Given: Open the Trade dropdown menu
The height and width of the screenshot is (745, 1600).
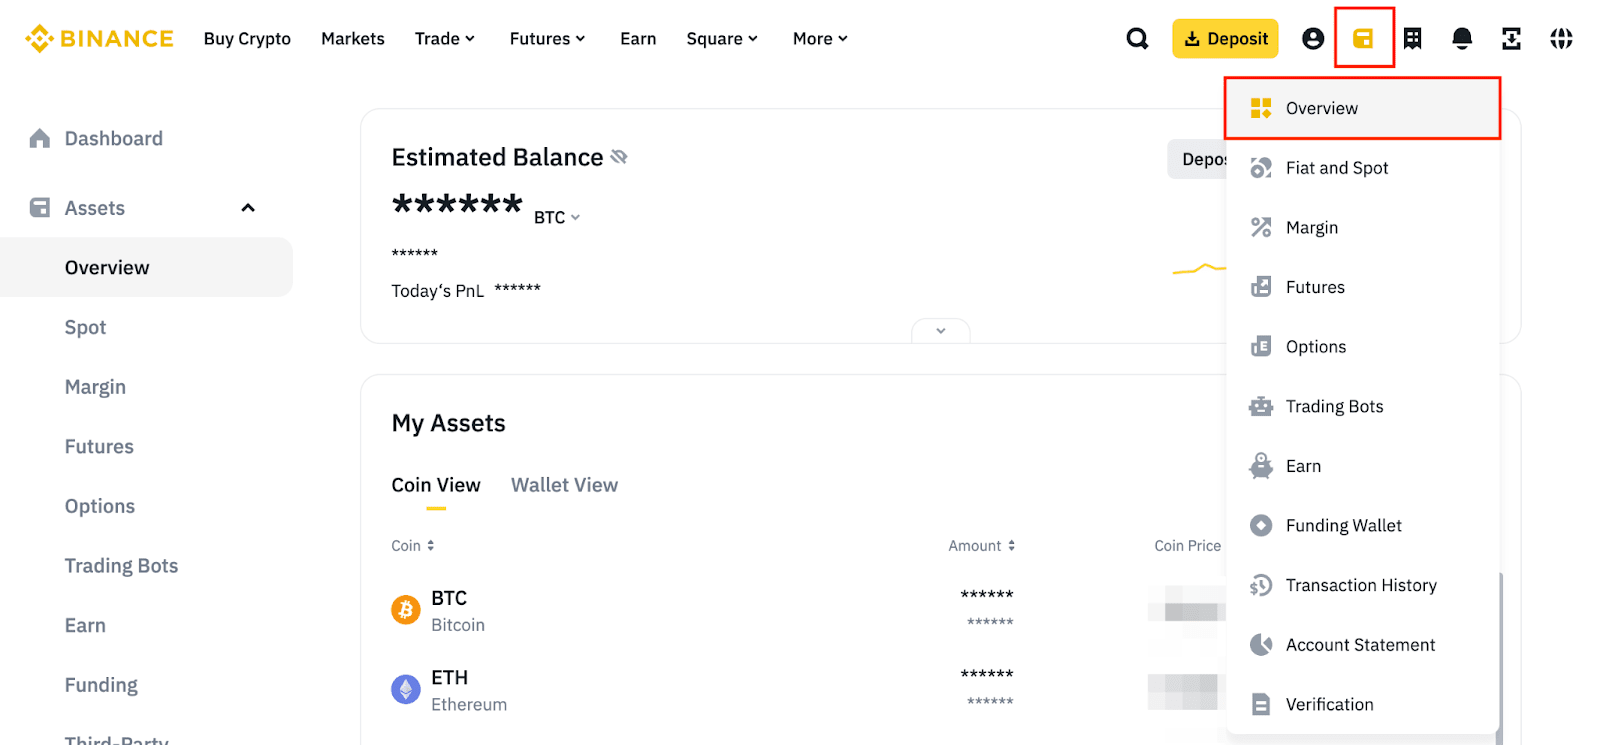Looking at the screenshot, I should [445, 38].
